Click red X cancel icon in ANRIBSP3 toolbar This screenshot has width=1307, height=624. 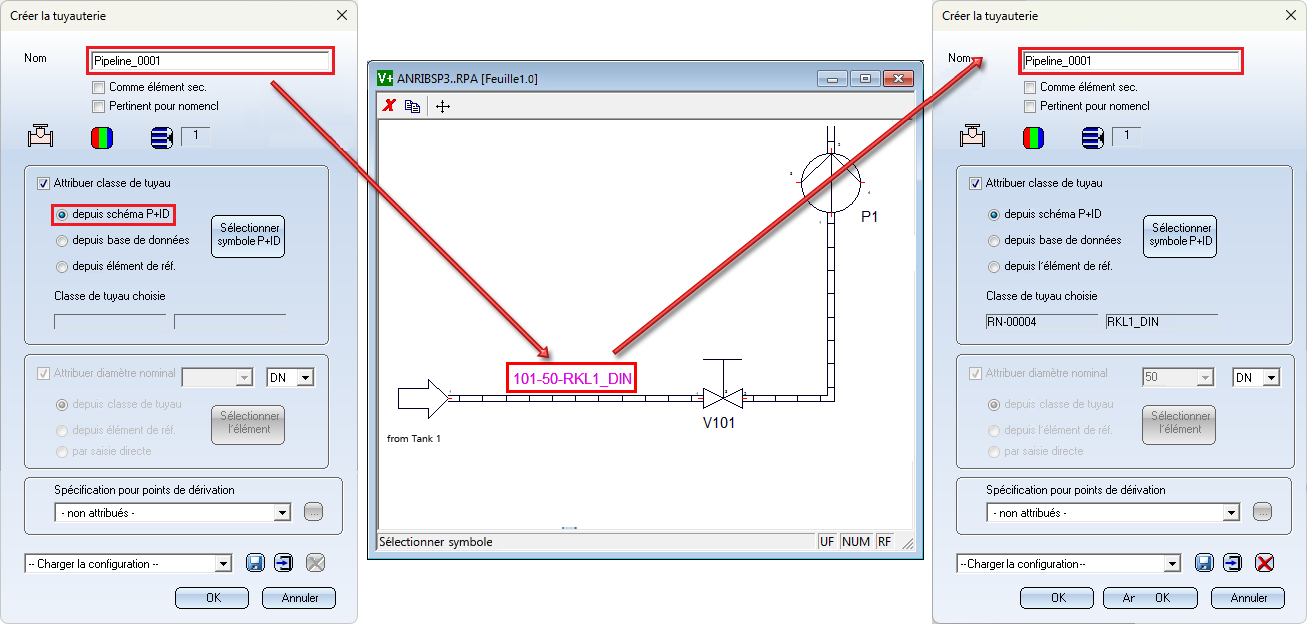pos(390,106)
